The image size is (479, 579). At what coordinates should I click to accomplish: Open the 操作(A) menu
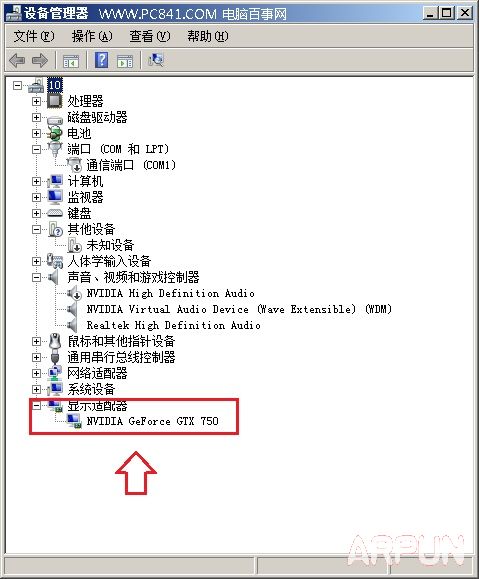92,36
